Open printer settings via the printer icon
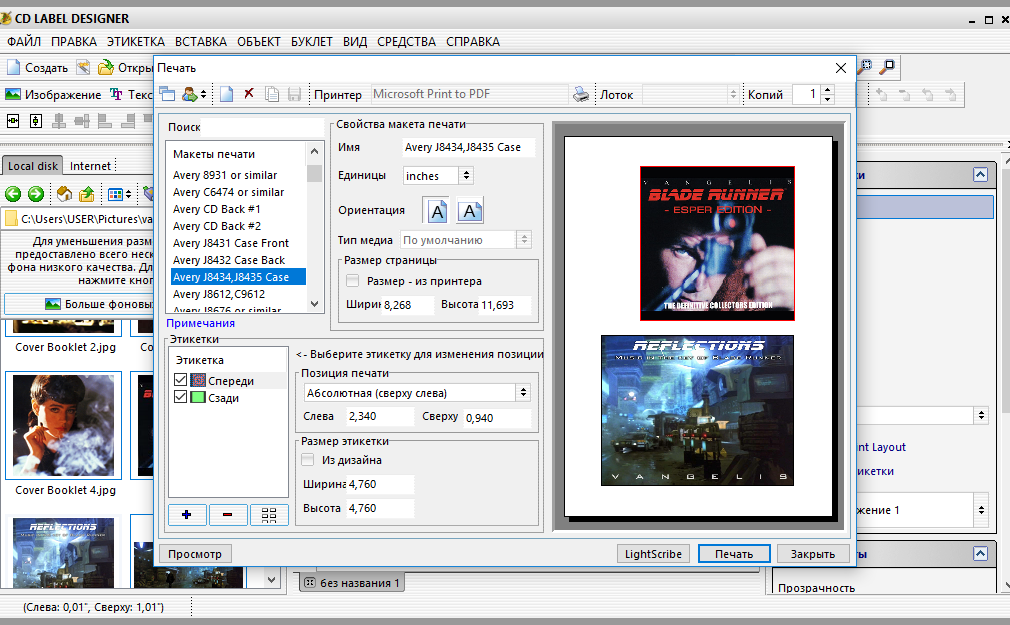Screen dimensions: 1010x625 tap(580, 94)
